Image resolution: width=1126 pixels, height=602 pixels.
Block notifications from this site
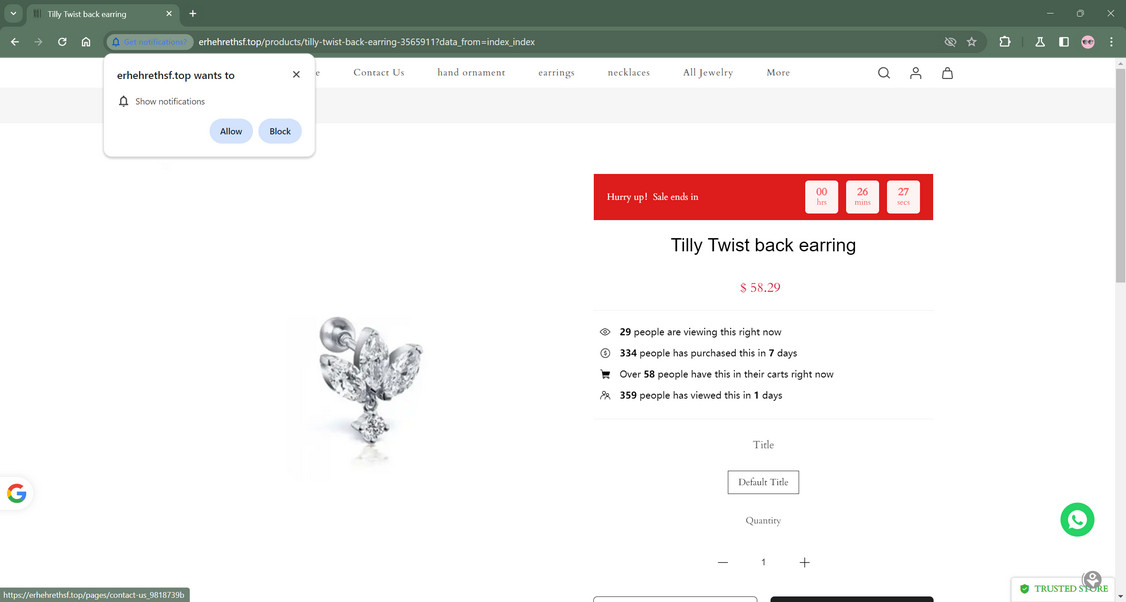280,131
